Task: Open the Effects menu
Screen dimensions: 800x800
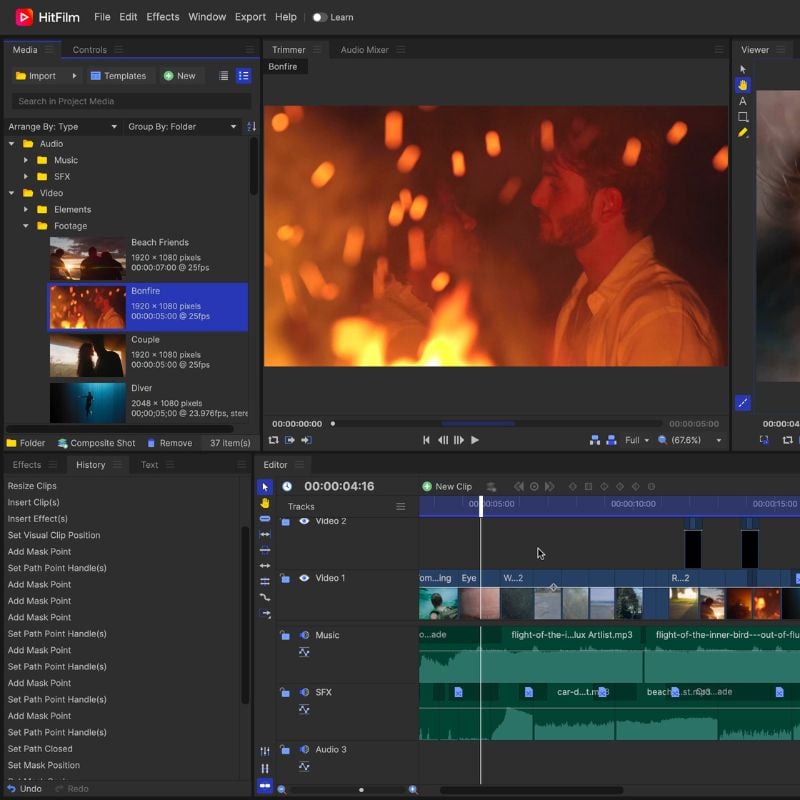Action: tap(163, 17)
